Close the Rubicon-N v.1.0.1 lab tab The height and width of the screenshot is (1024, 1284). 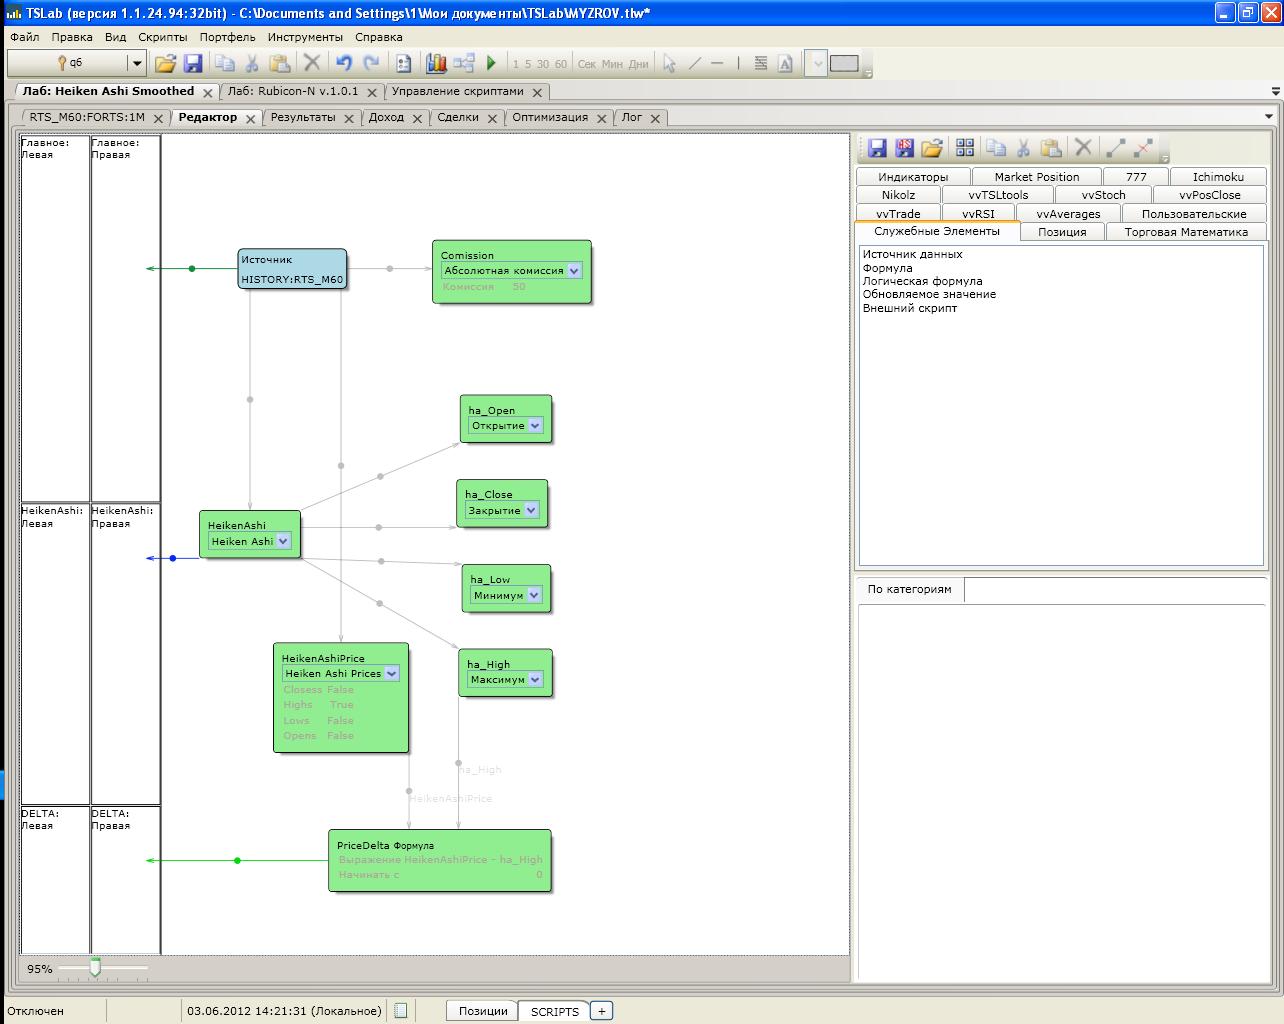[x=373, y=92]
